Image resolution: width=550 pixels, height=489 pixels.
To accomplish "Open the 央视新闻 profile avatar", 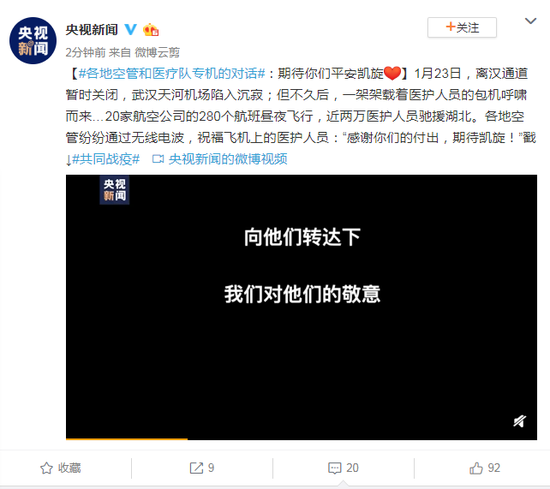I will click(x=33, y=40).
